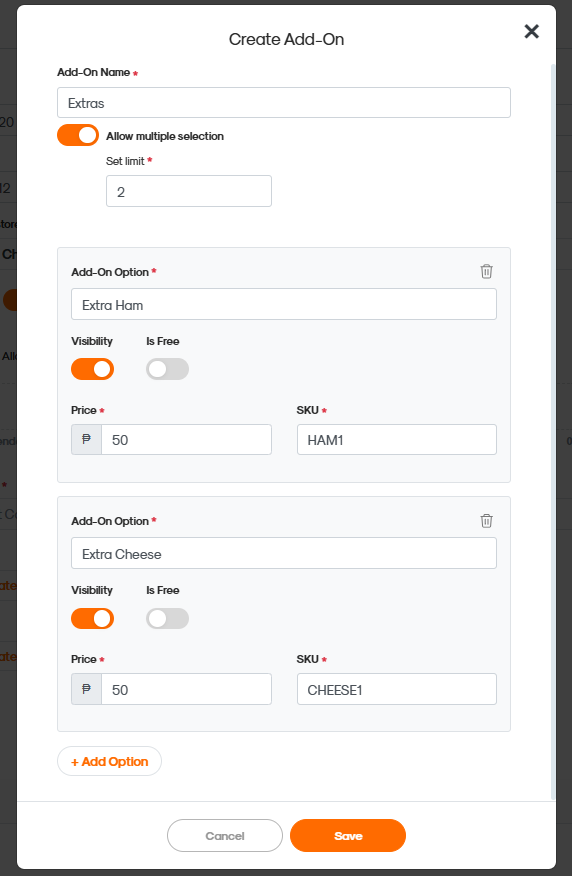Close the Create Add-On dialog
Viewport: 572px width, 876px height.
click(531, 31)
